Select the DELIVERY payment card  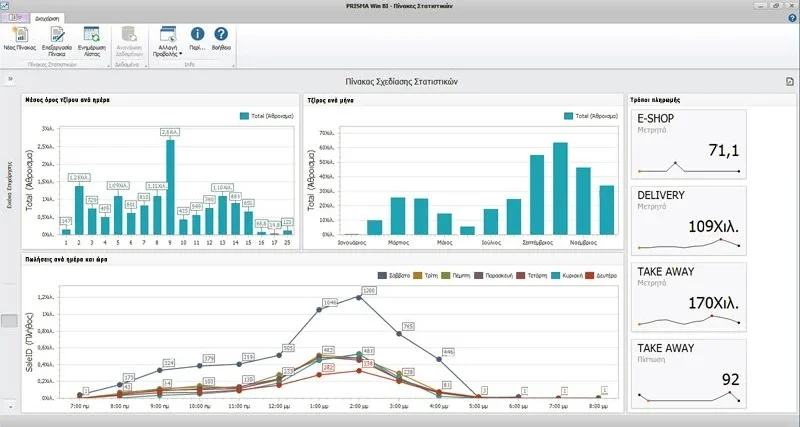click(x=688, y=220)
